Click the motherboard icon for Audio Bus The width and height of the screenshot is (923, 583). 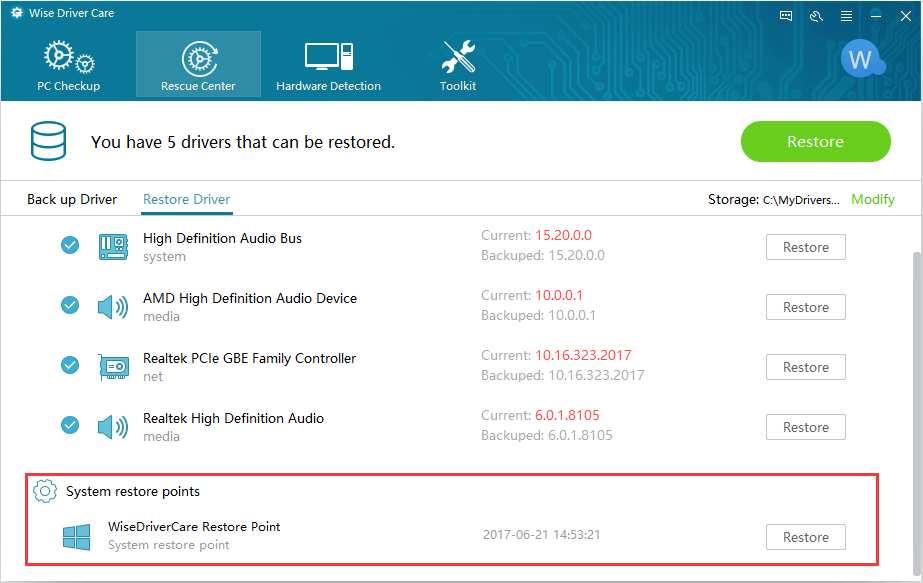[x=113, y=247]
